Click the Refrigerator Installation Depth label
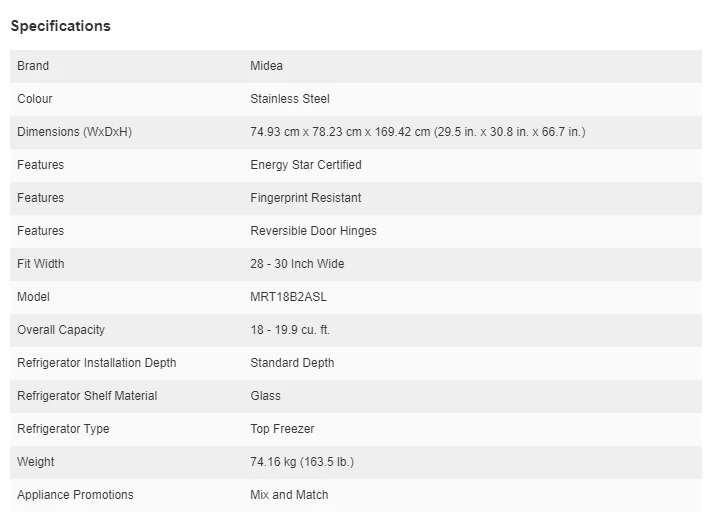 [x=96, y=363]
